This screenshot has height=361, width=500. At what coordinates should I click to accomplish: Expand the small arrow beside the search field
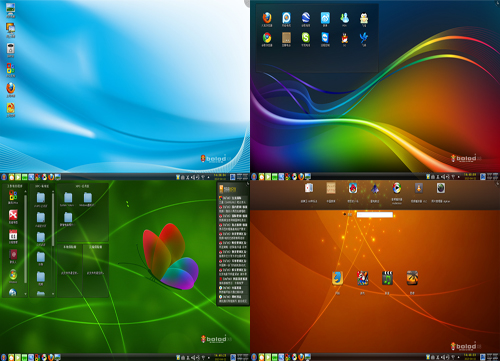point(344,214)
